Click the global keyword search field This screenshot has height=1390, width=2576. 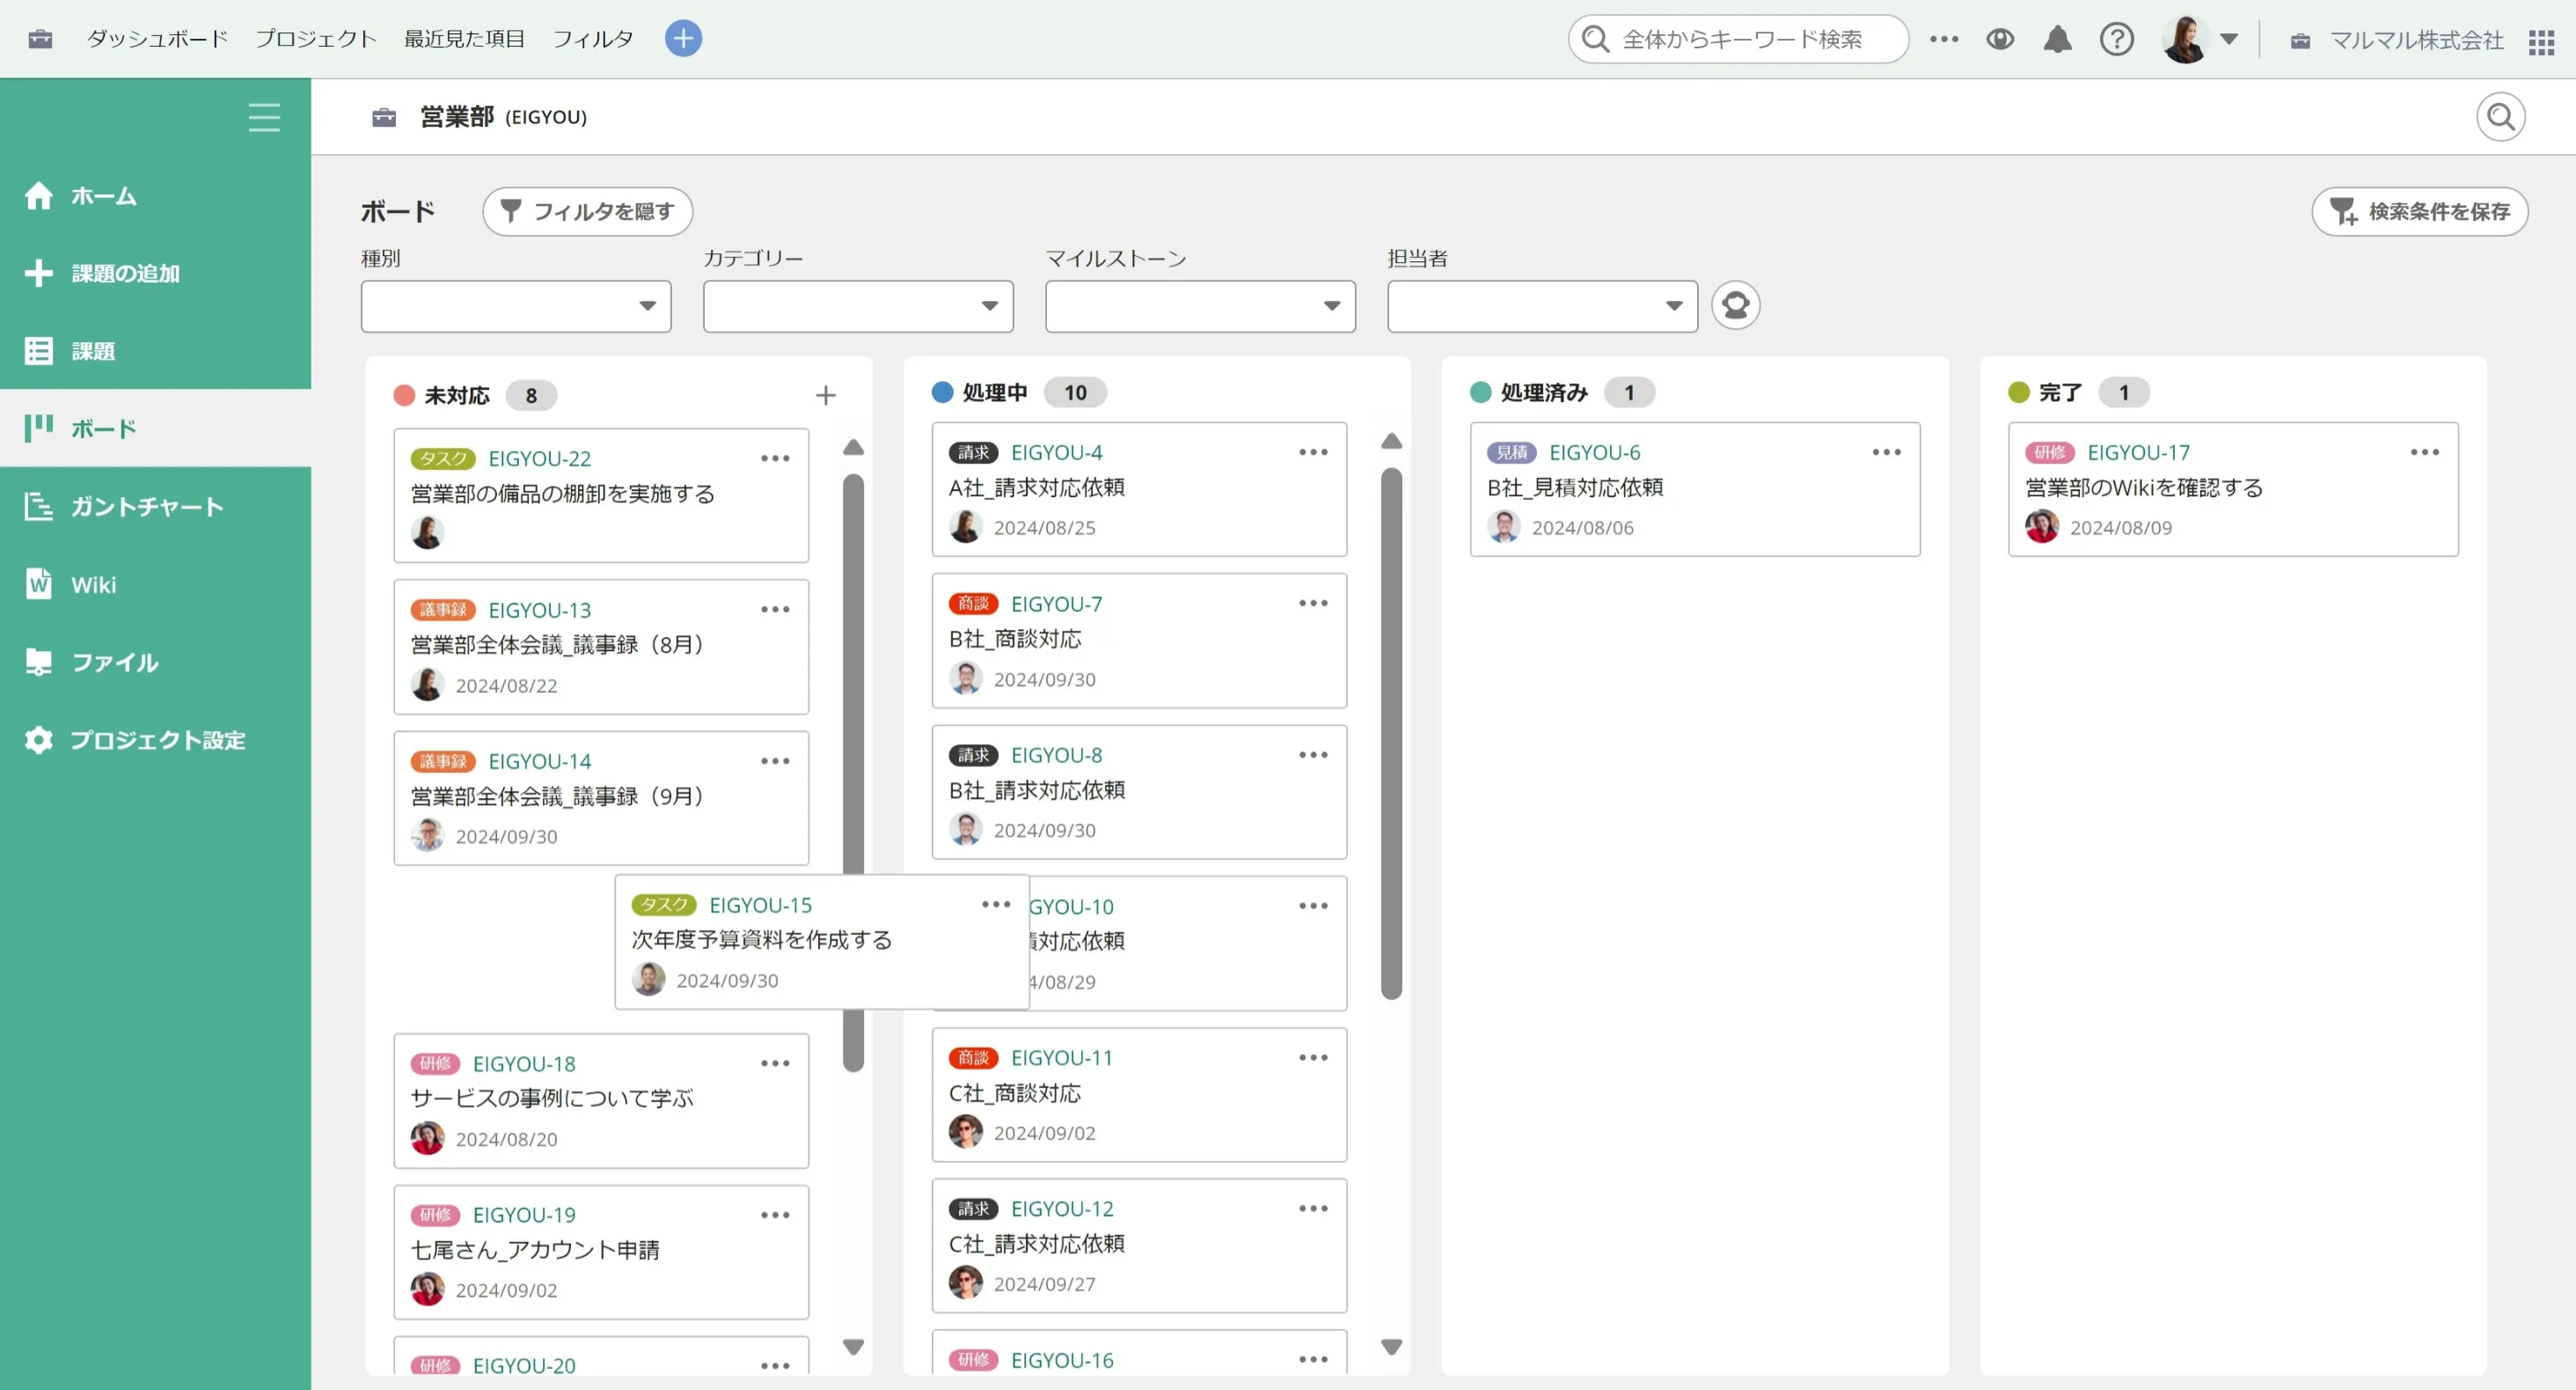click(1740, 39)
